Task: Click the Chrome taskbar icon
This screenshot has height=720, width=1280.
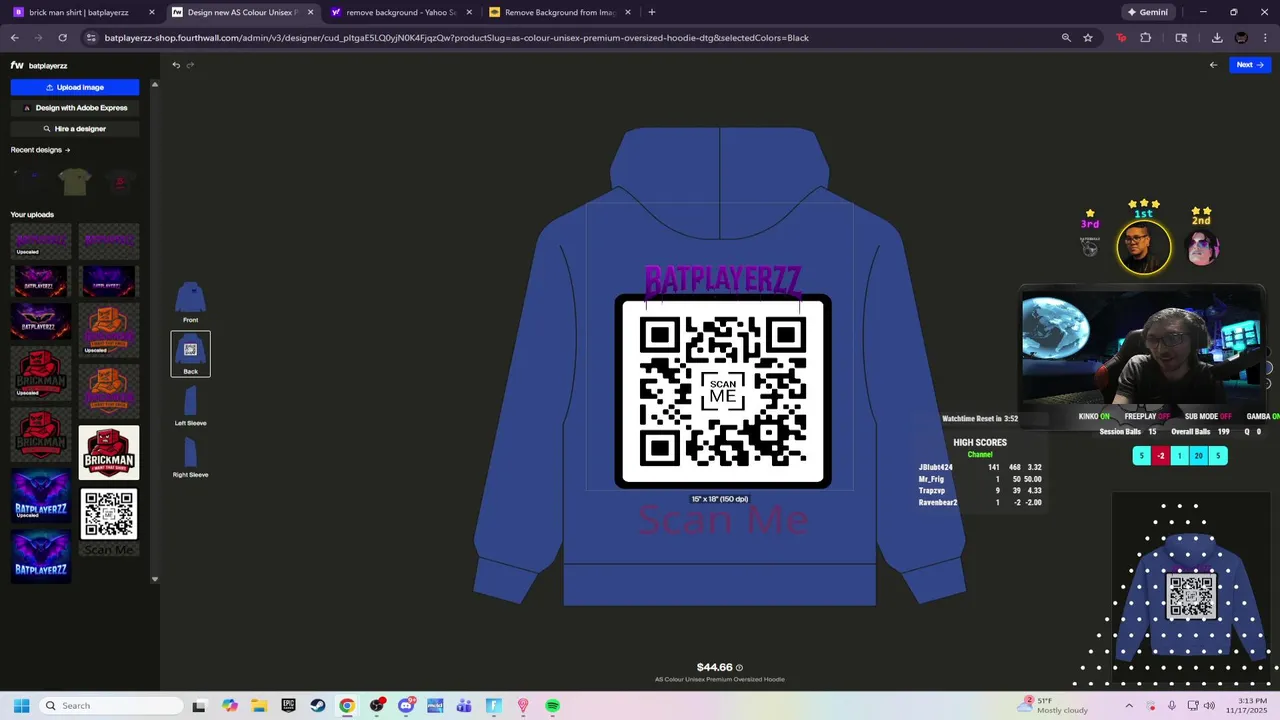Action: tap(347, 706)
